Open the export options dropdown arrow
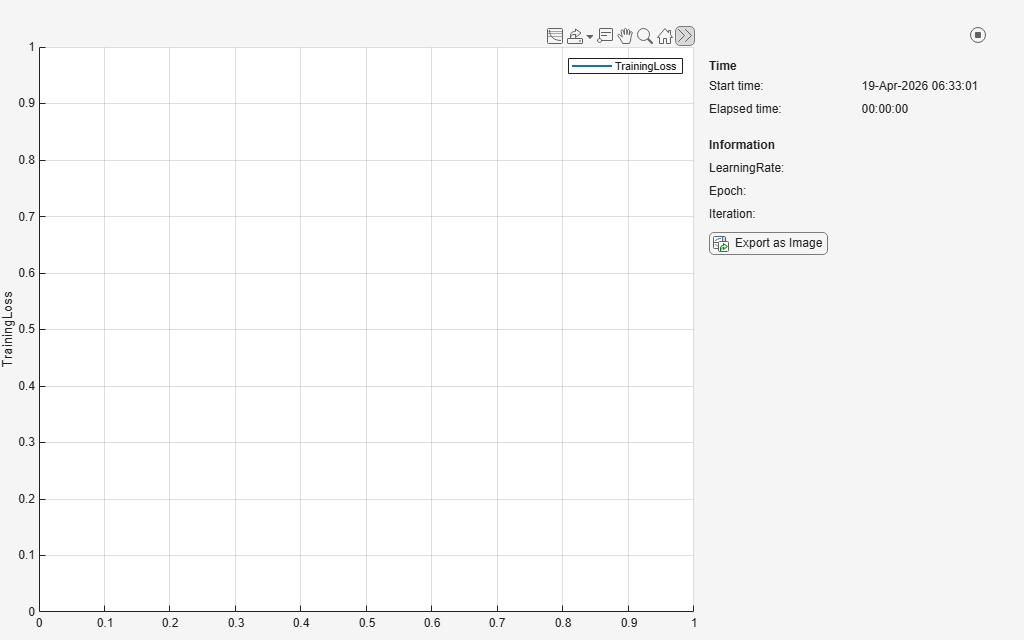The height and width of the screenshot is (640, 1024). click(x=590, y=36)
